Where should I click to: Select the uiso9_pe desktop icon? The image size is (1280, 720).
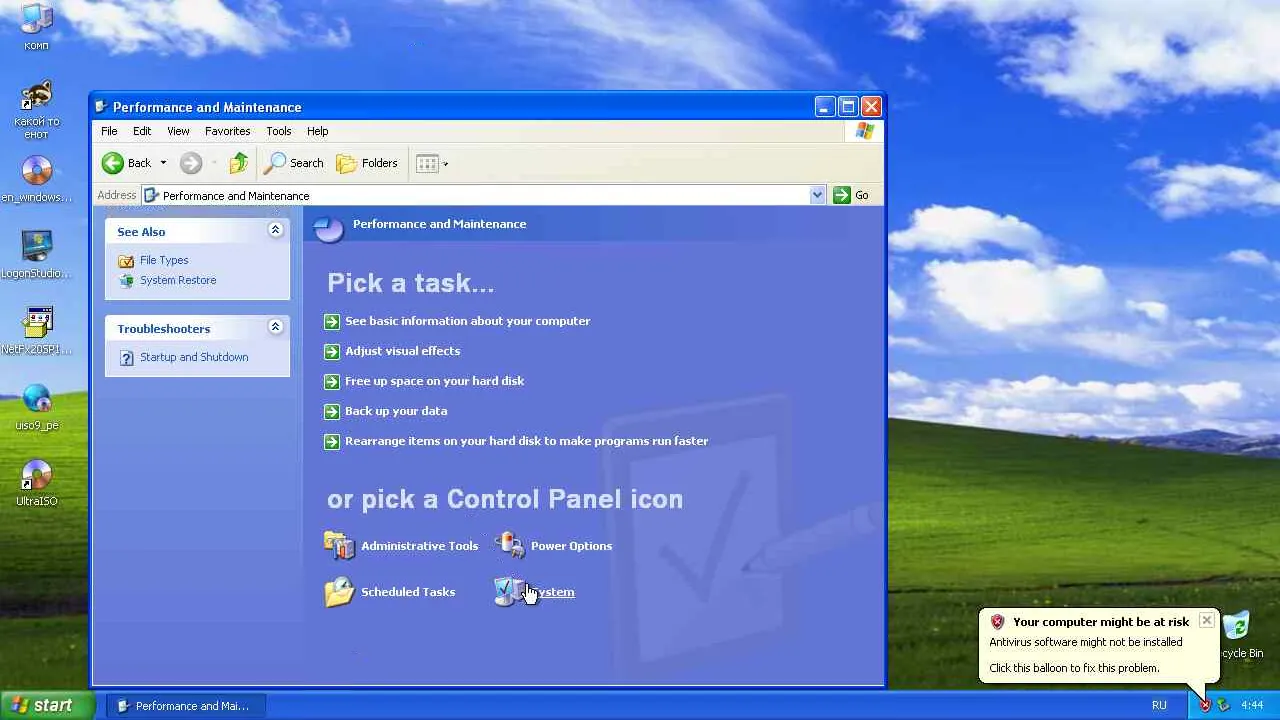(36, 408)
